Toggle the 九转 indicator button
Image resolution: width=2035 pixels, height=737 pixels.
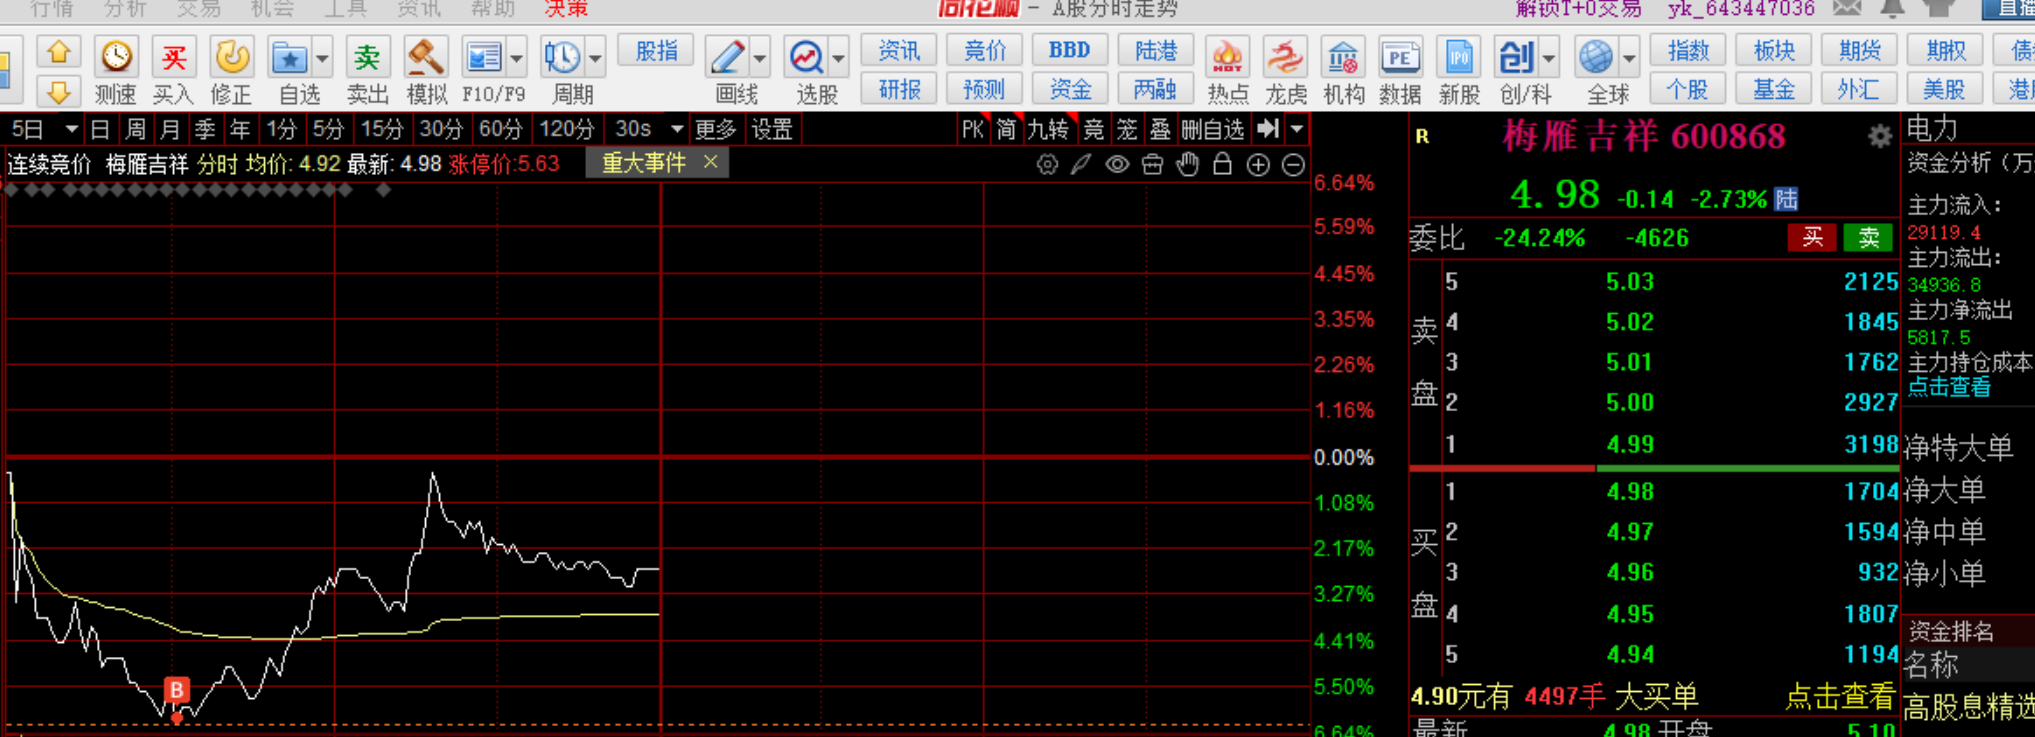pos(1047,129)
